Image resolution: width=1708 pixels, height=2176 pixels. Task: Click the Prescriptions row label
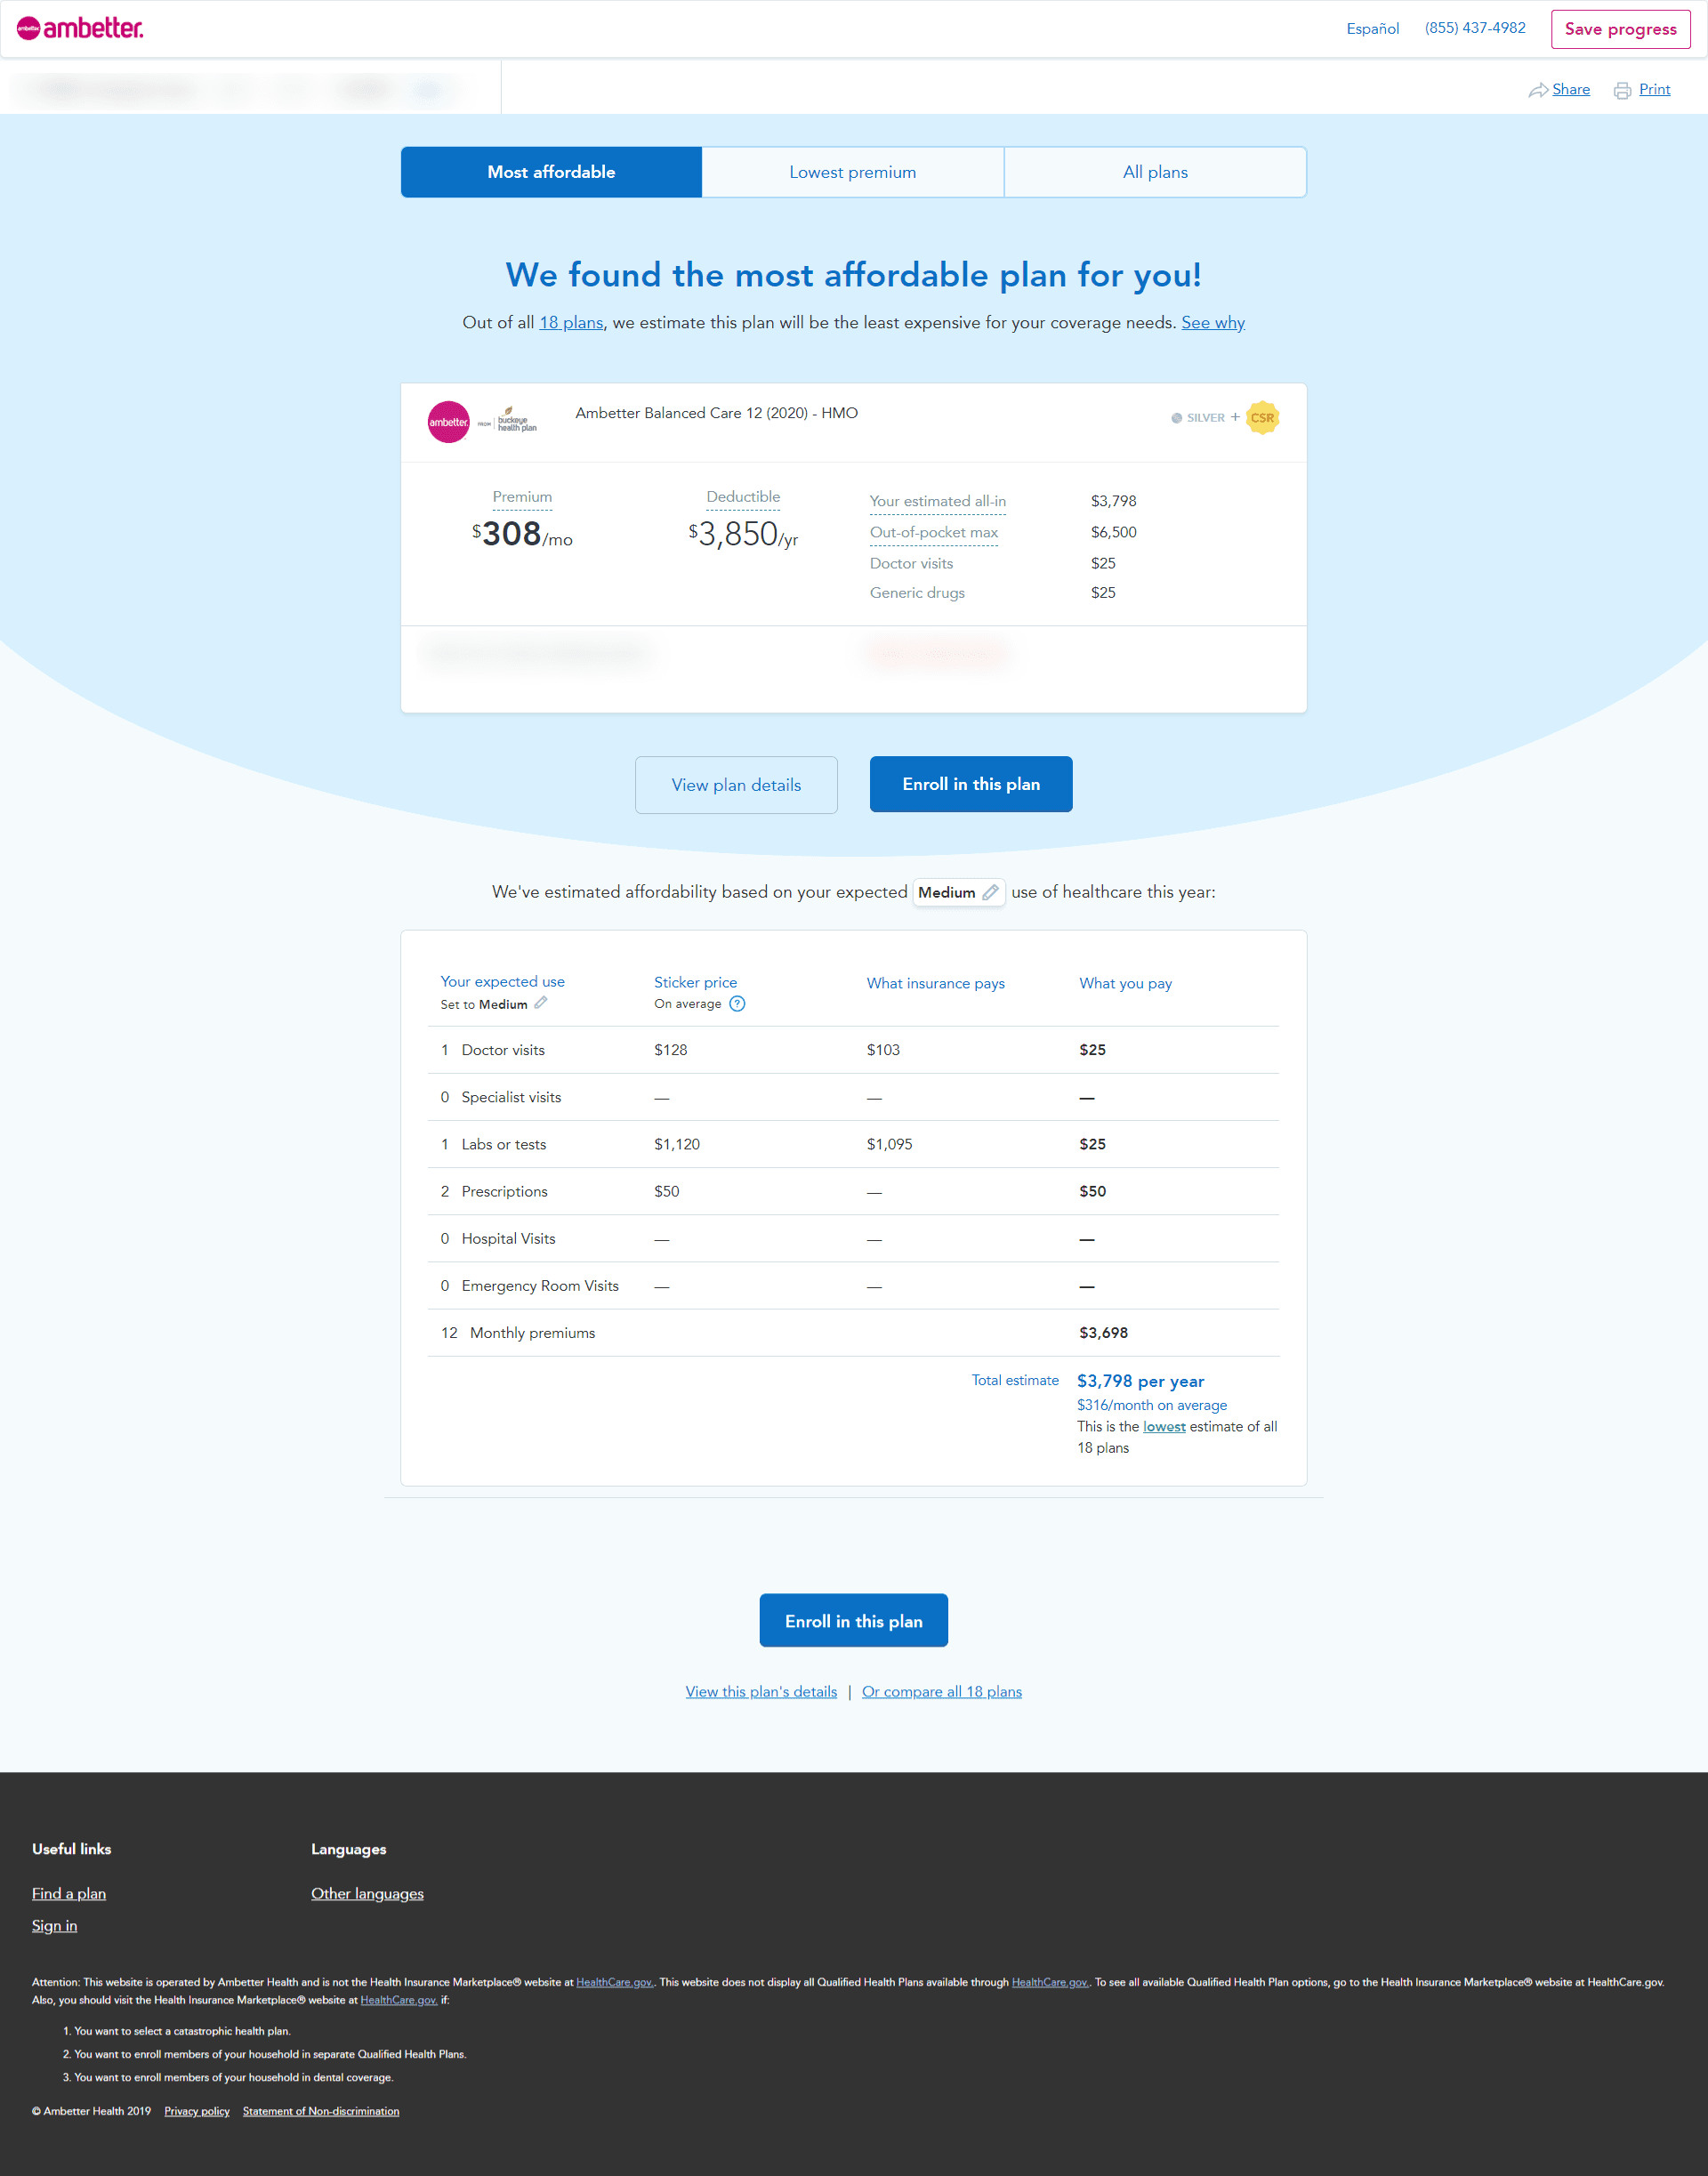[x=504, y=1191]
